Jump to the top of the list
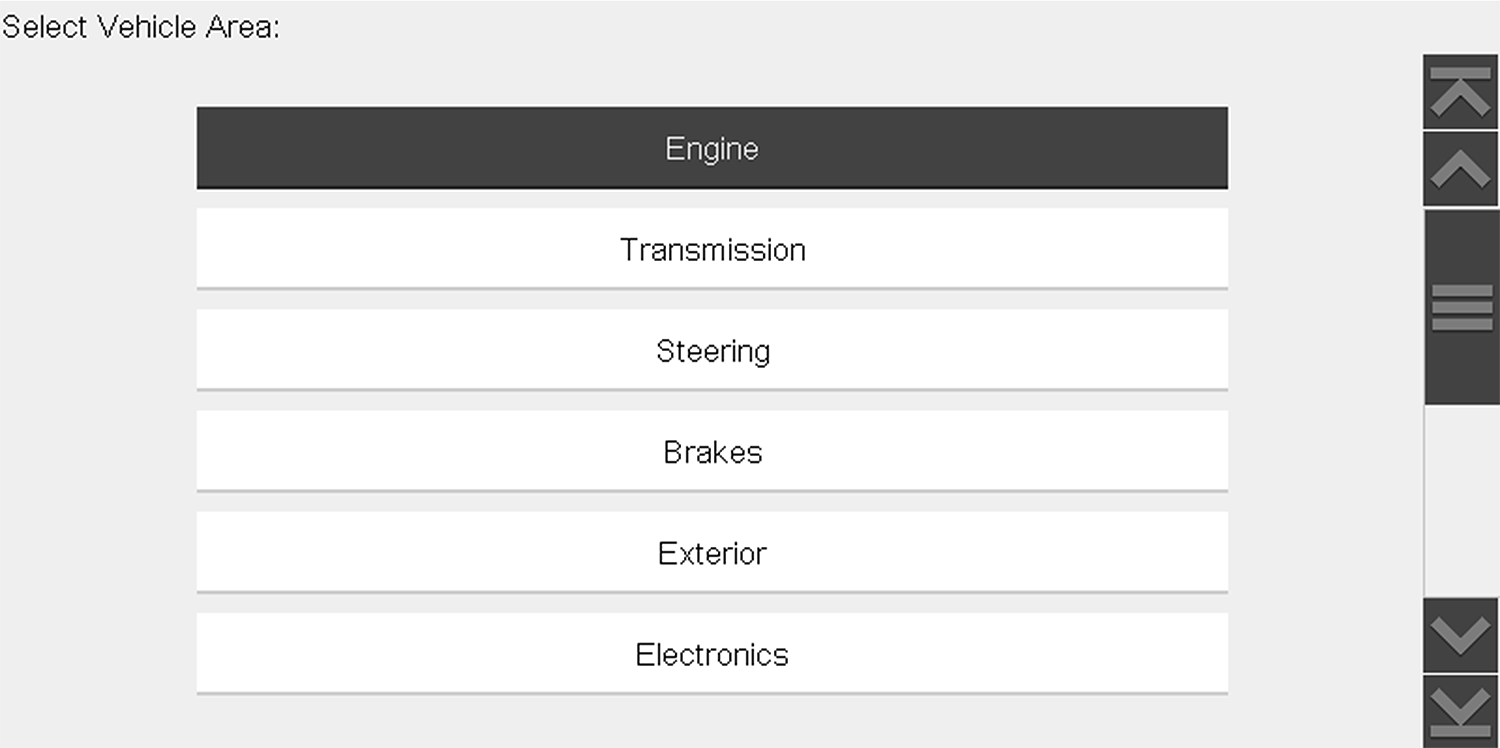This screenshot has width=1500, height=748. click(1461, 92)
